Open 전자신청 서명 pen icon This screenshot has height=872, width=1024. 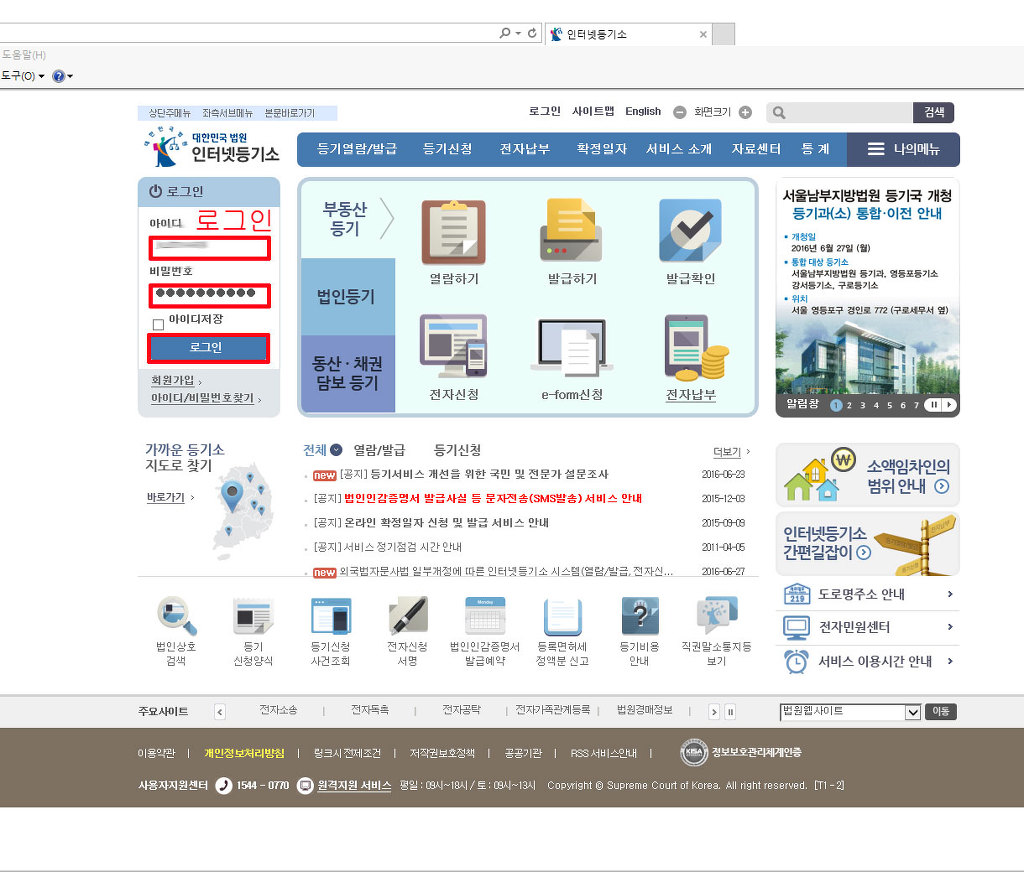click(x=408, y=615)
